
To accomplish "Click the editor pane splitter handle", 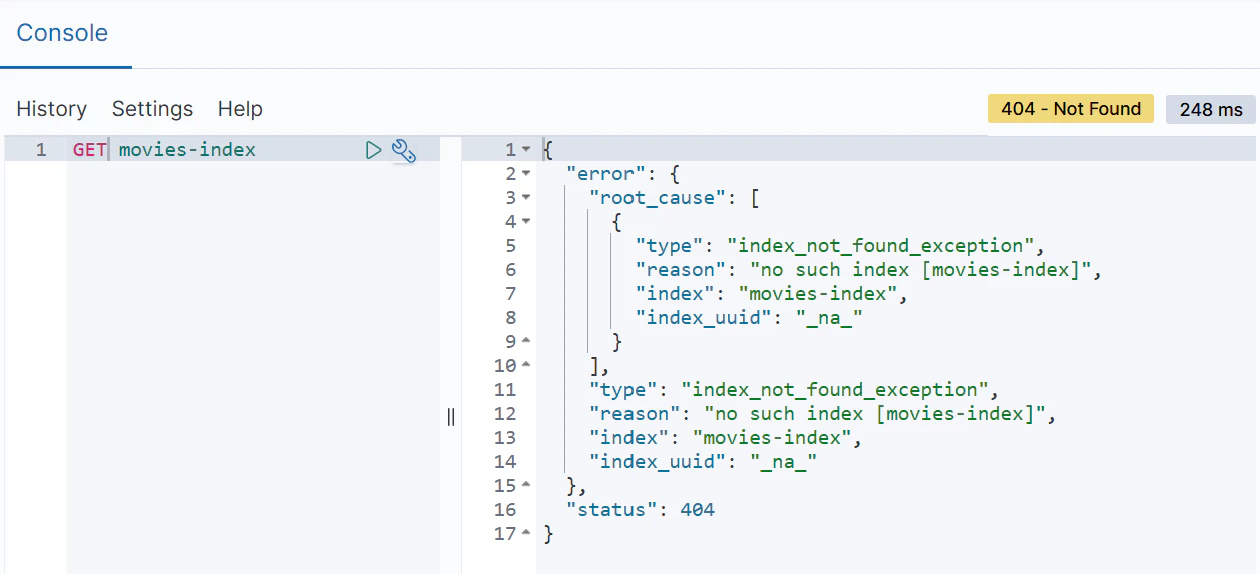I will pos(451,417).
